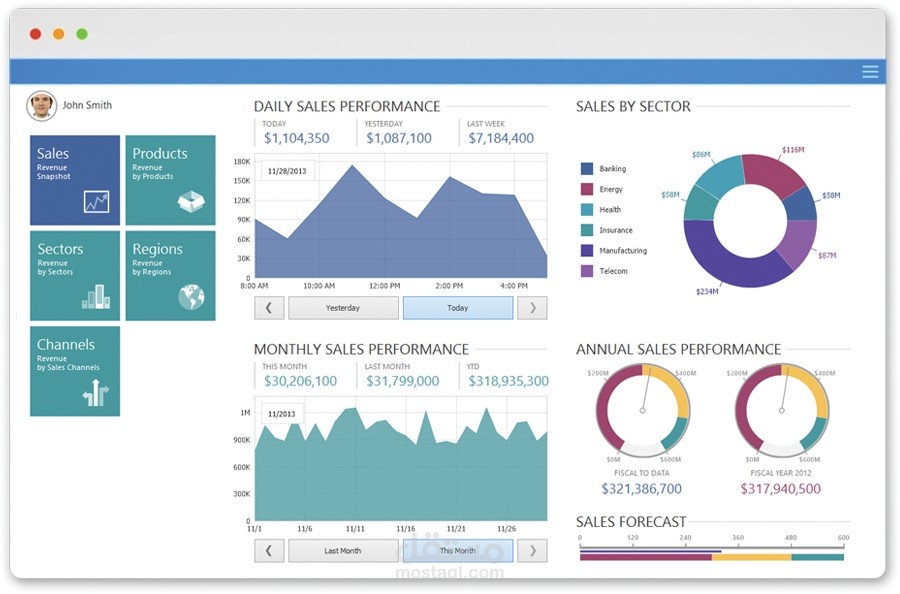Select the Sales By Sector heading
This screenshot has height=594, width=900.
pos(634,106)
